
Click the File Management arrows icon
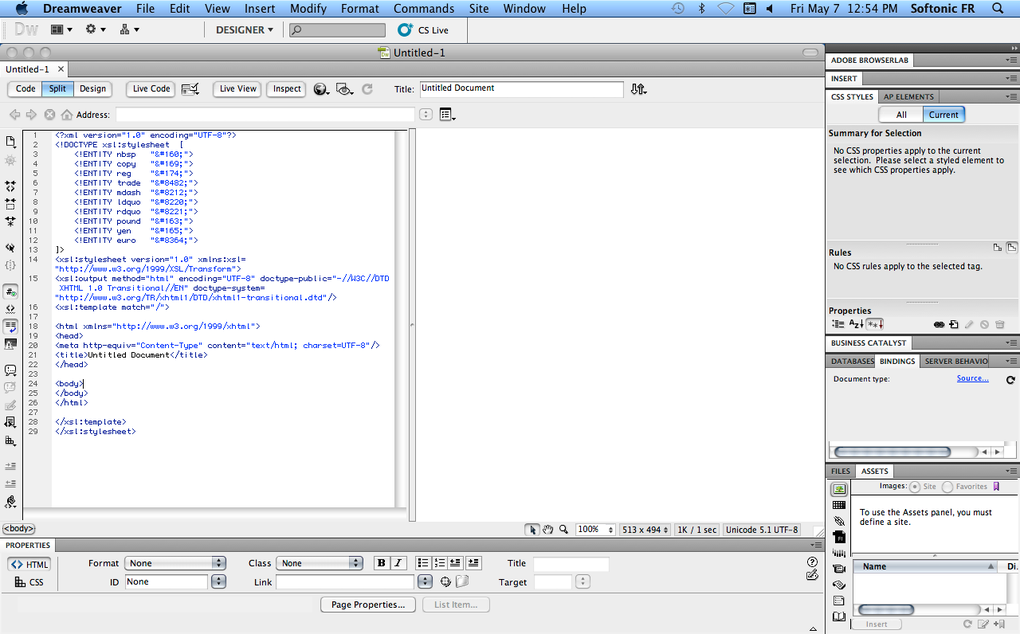(638, 89)
